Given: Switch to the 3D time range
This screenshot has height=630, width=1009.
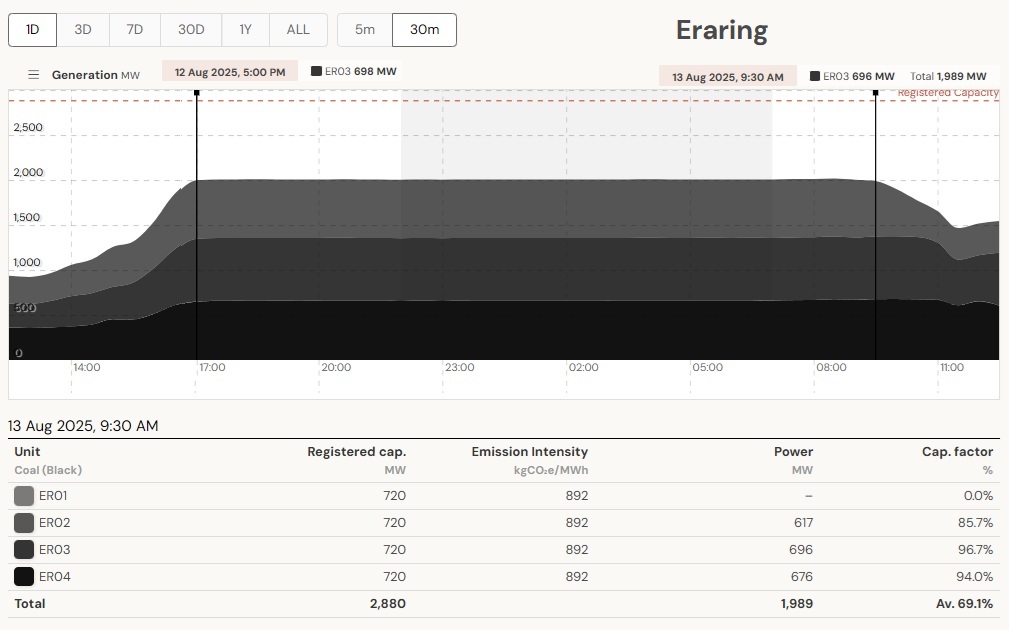Looking at the screenshot, I should (83, 30).
